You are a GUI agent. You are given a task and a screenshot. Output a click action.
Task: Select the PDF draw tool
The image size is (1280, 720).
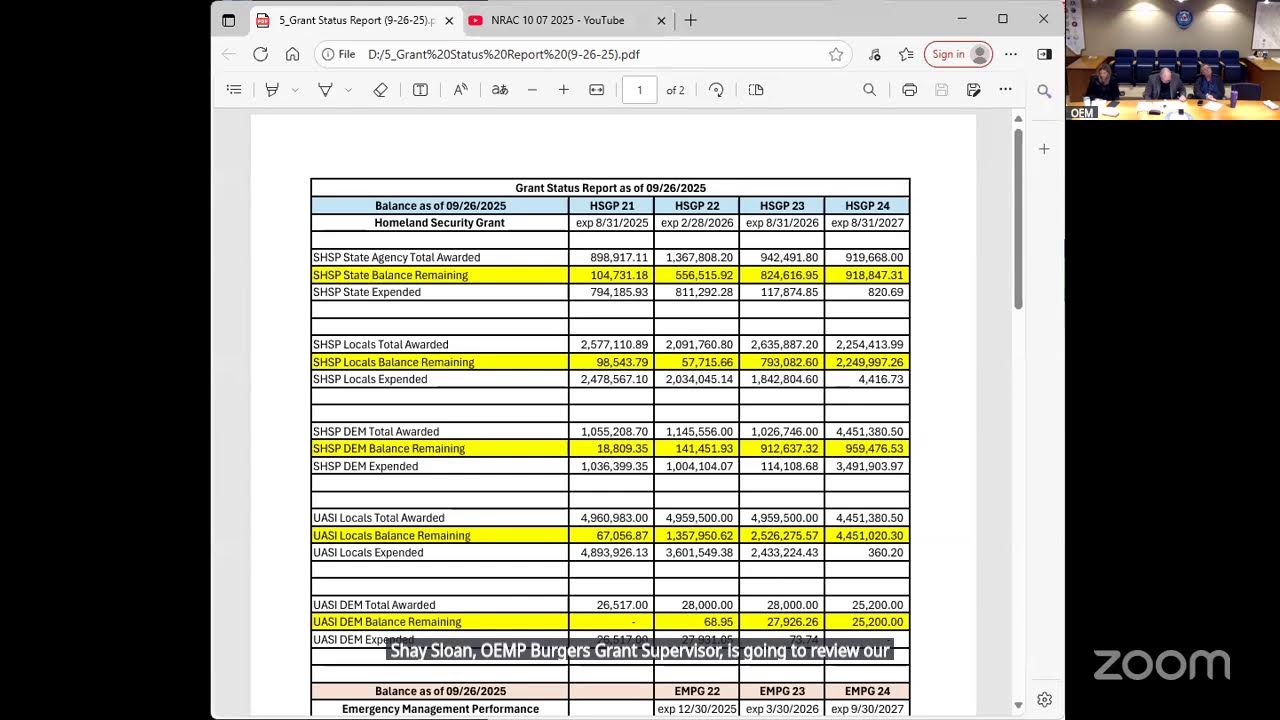(x=325, y=90)
